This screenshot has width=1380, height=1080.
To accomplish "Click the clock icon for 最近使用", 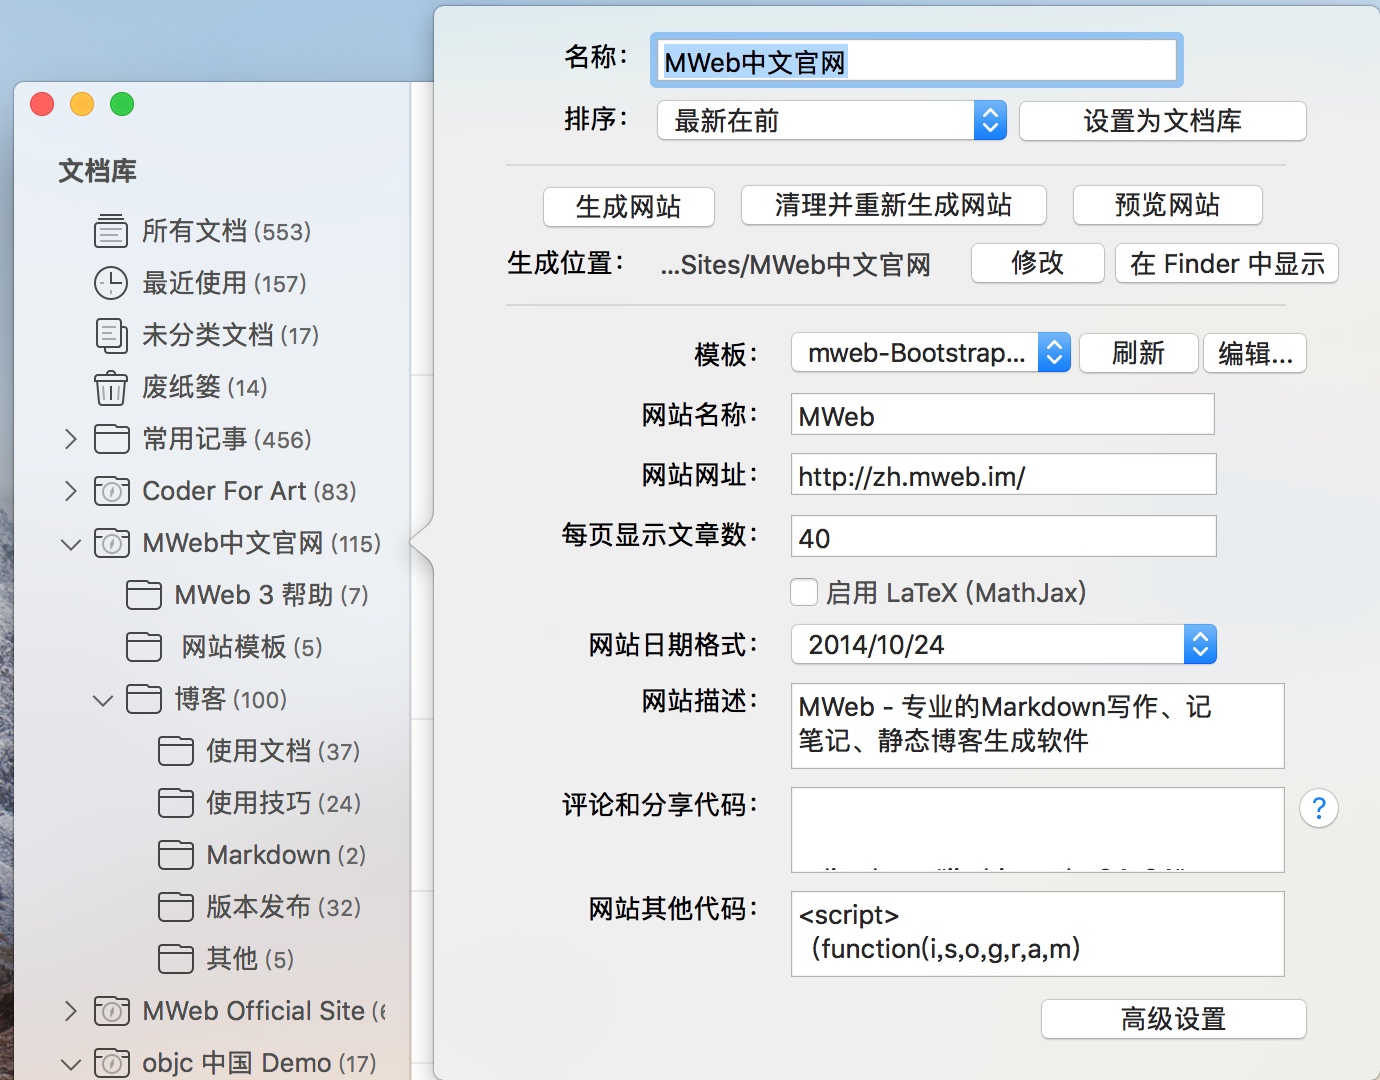I will 111,284.
